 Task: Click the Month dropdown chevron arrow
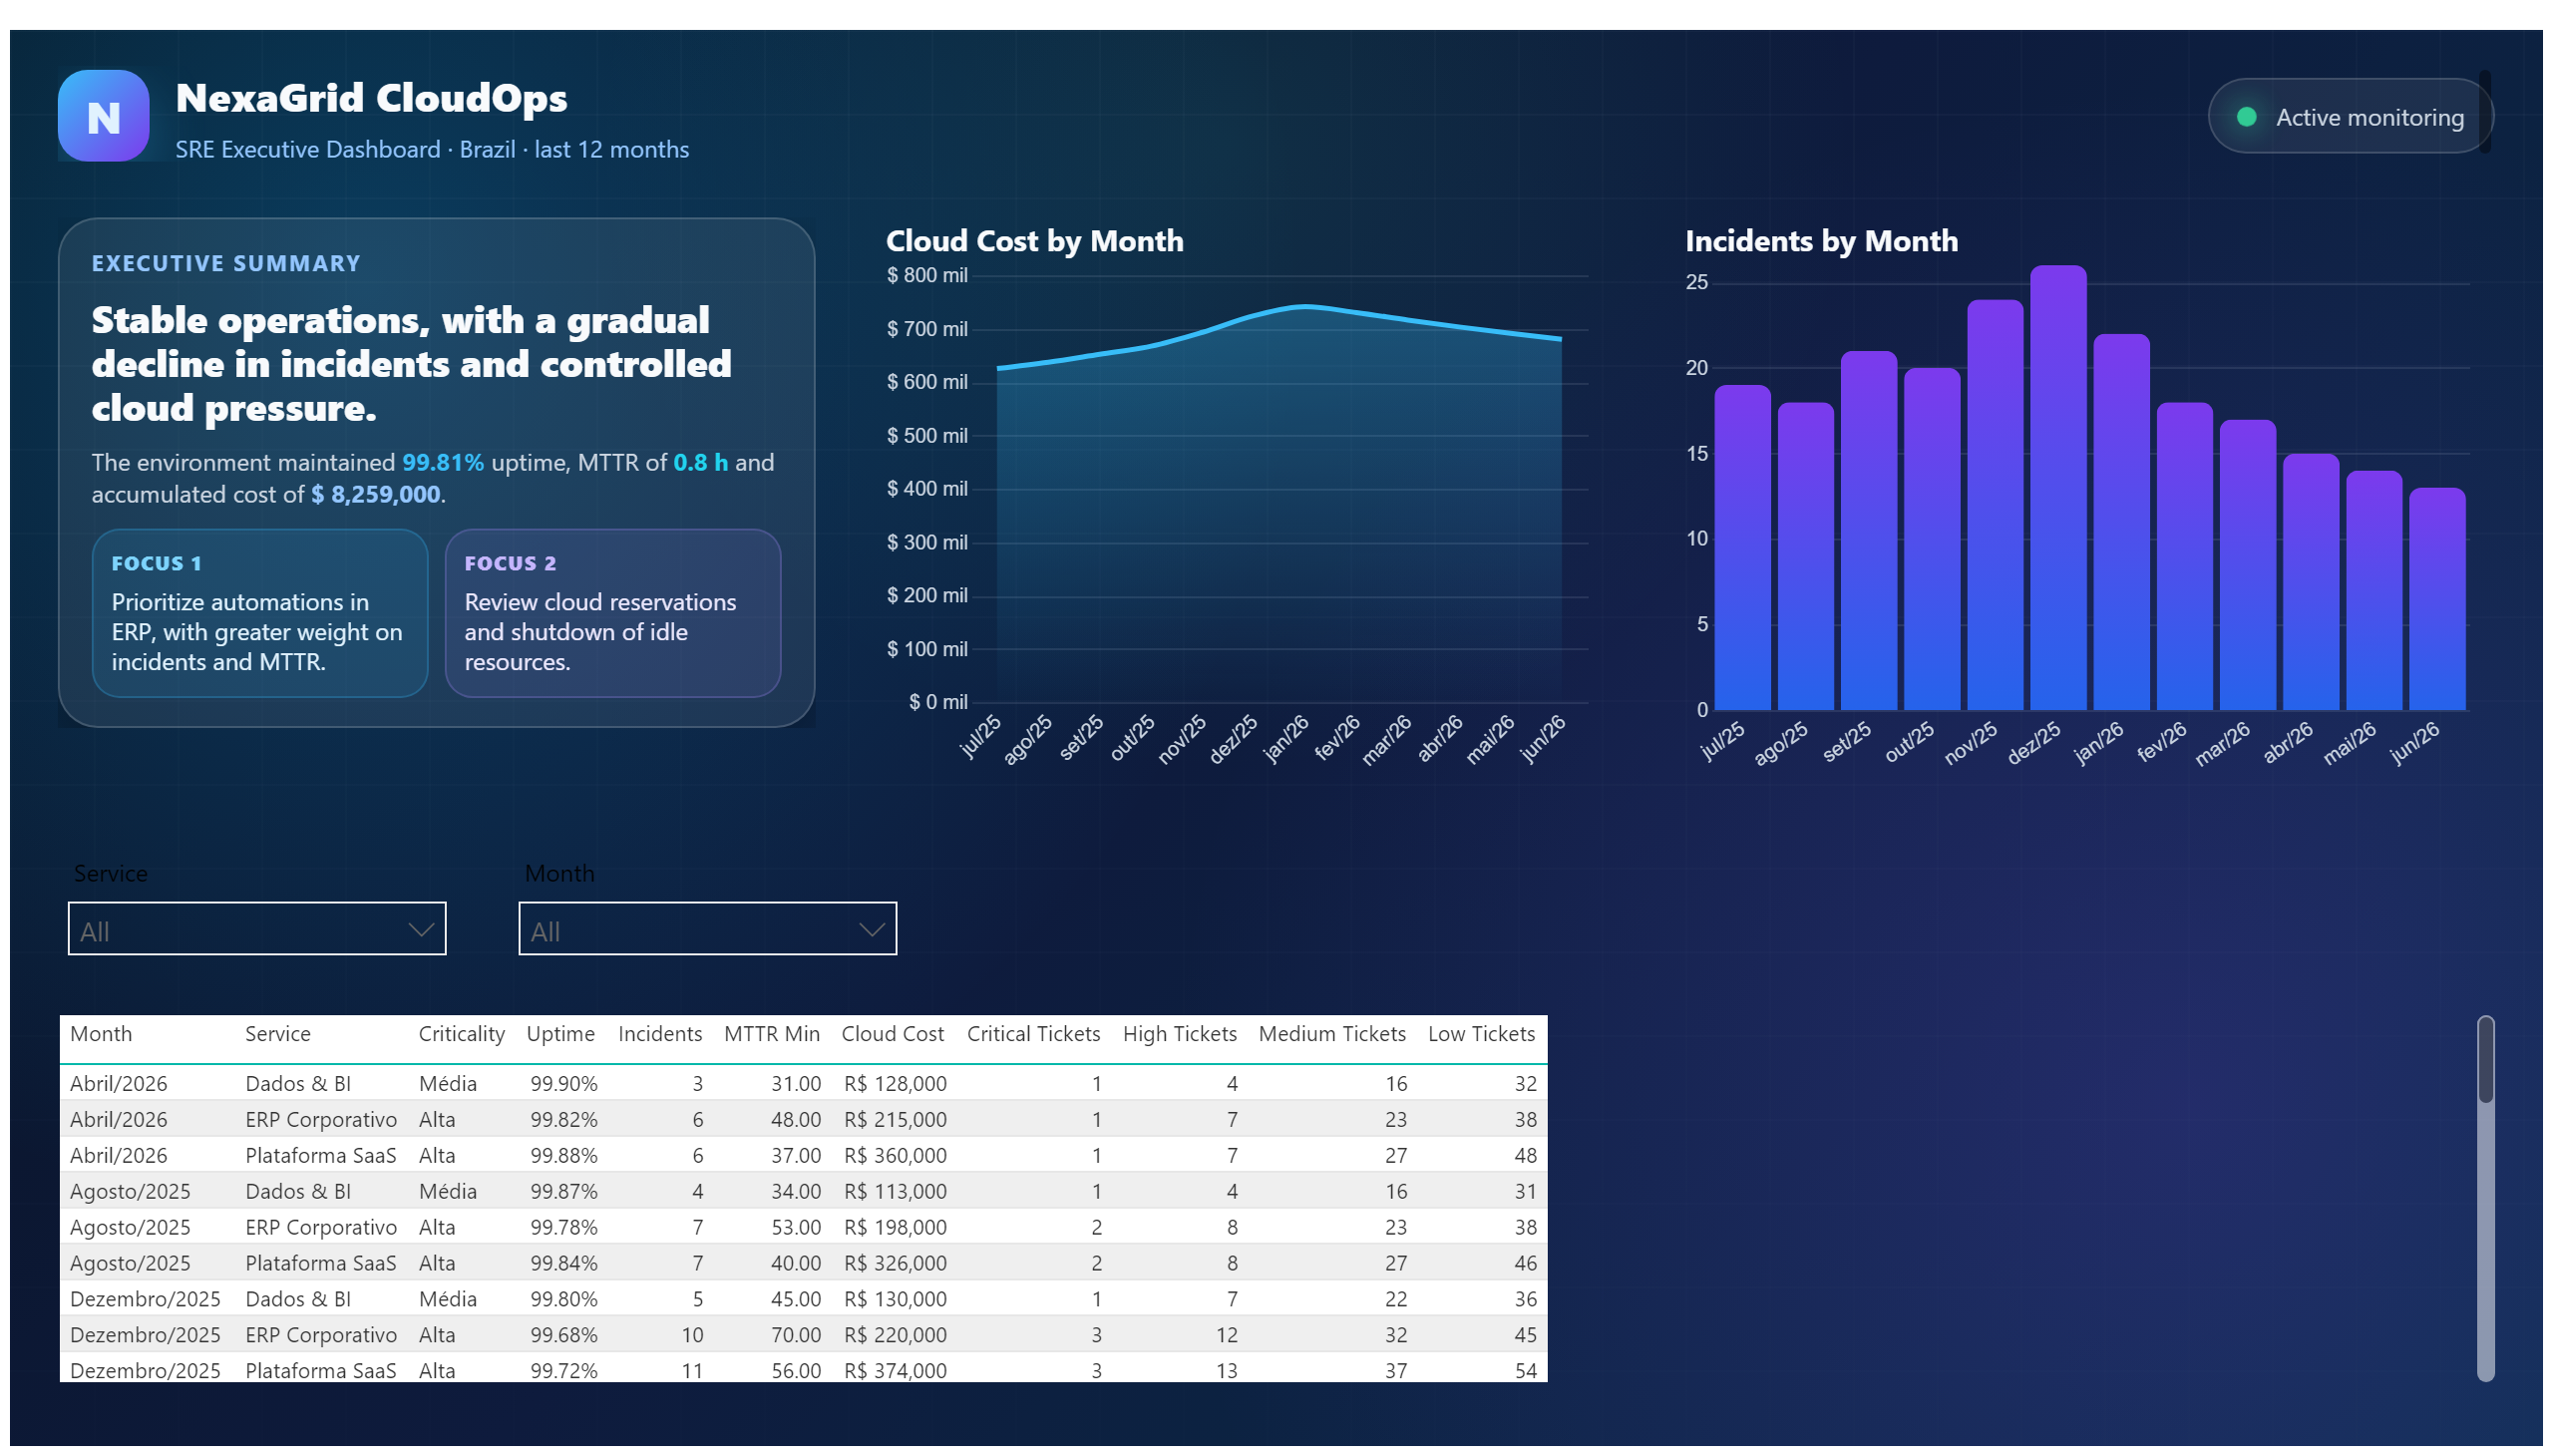[871, 930]
